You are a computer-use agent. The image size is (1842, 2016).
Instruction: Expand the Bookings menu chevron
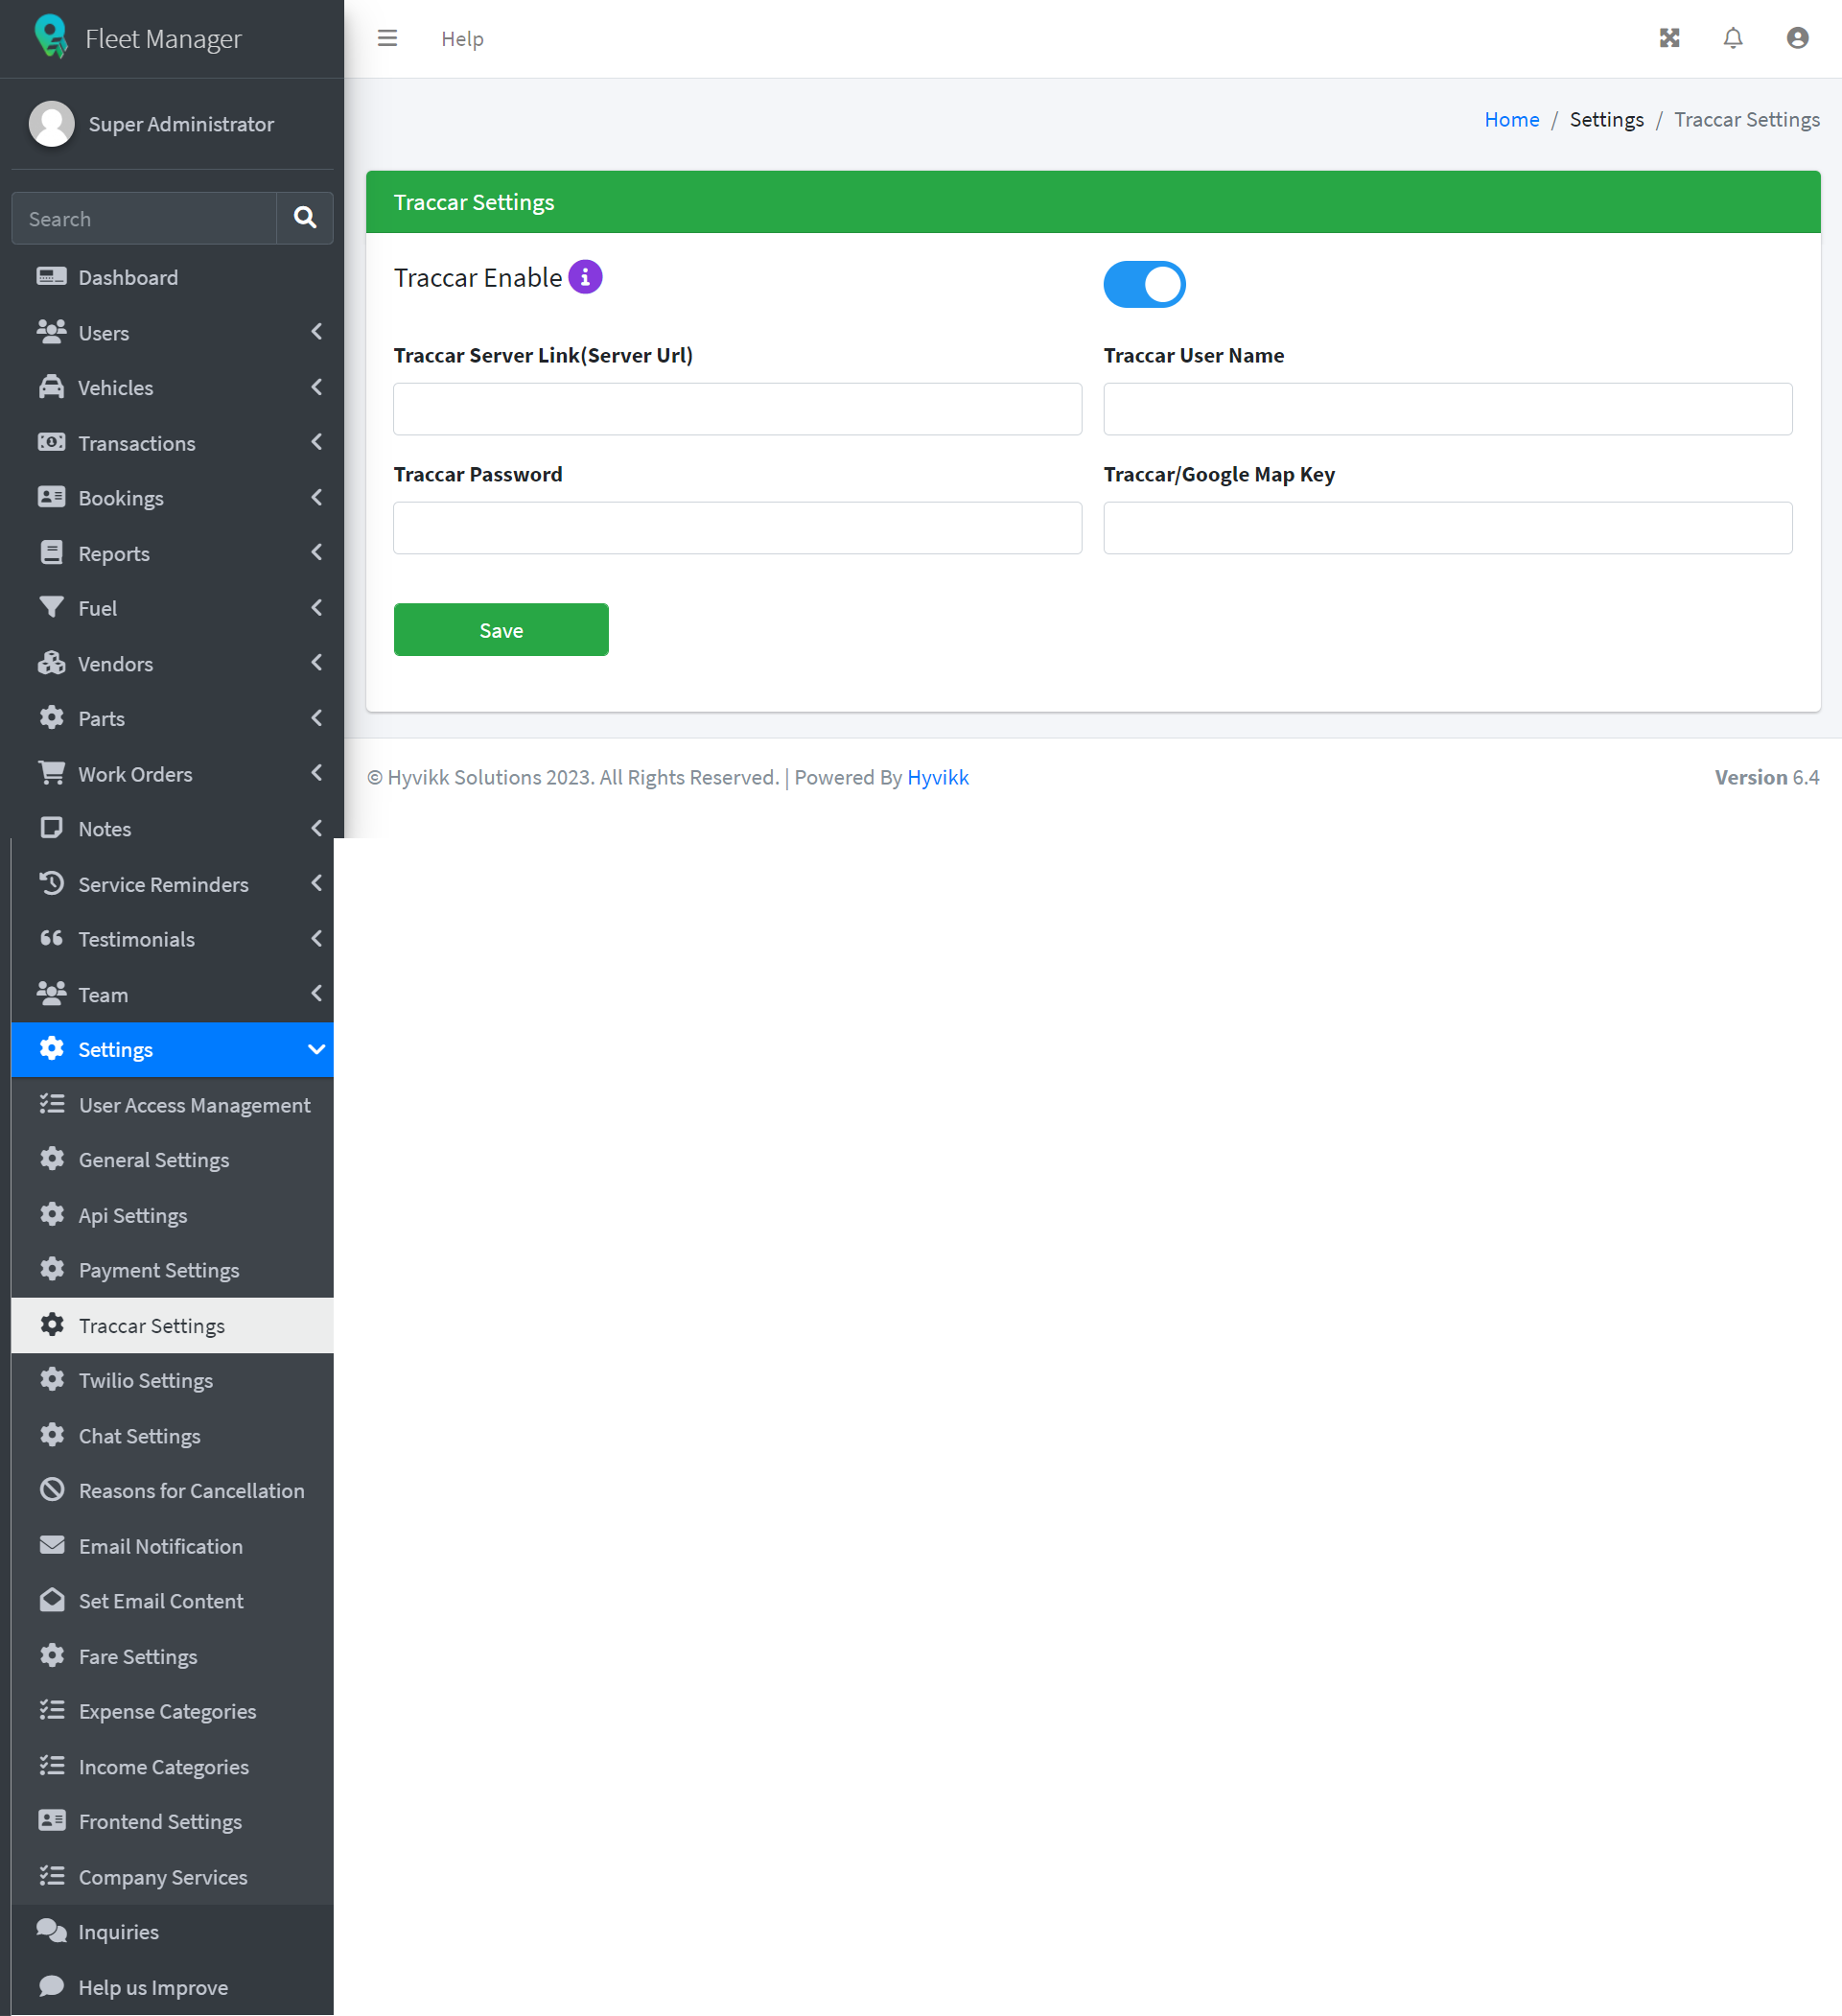click(317, 497)
